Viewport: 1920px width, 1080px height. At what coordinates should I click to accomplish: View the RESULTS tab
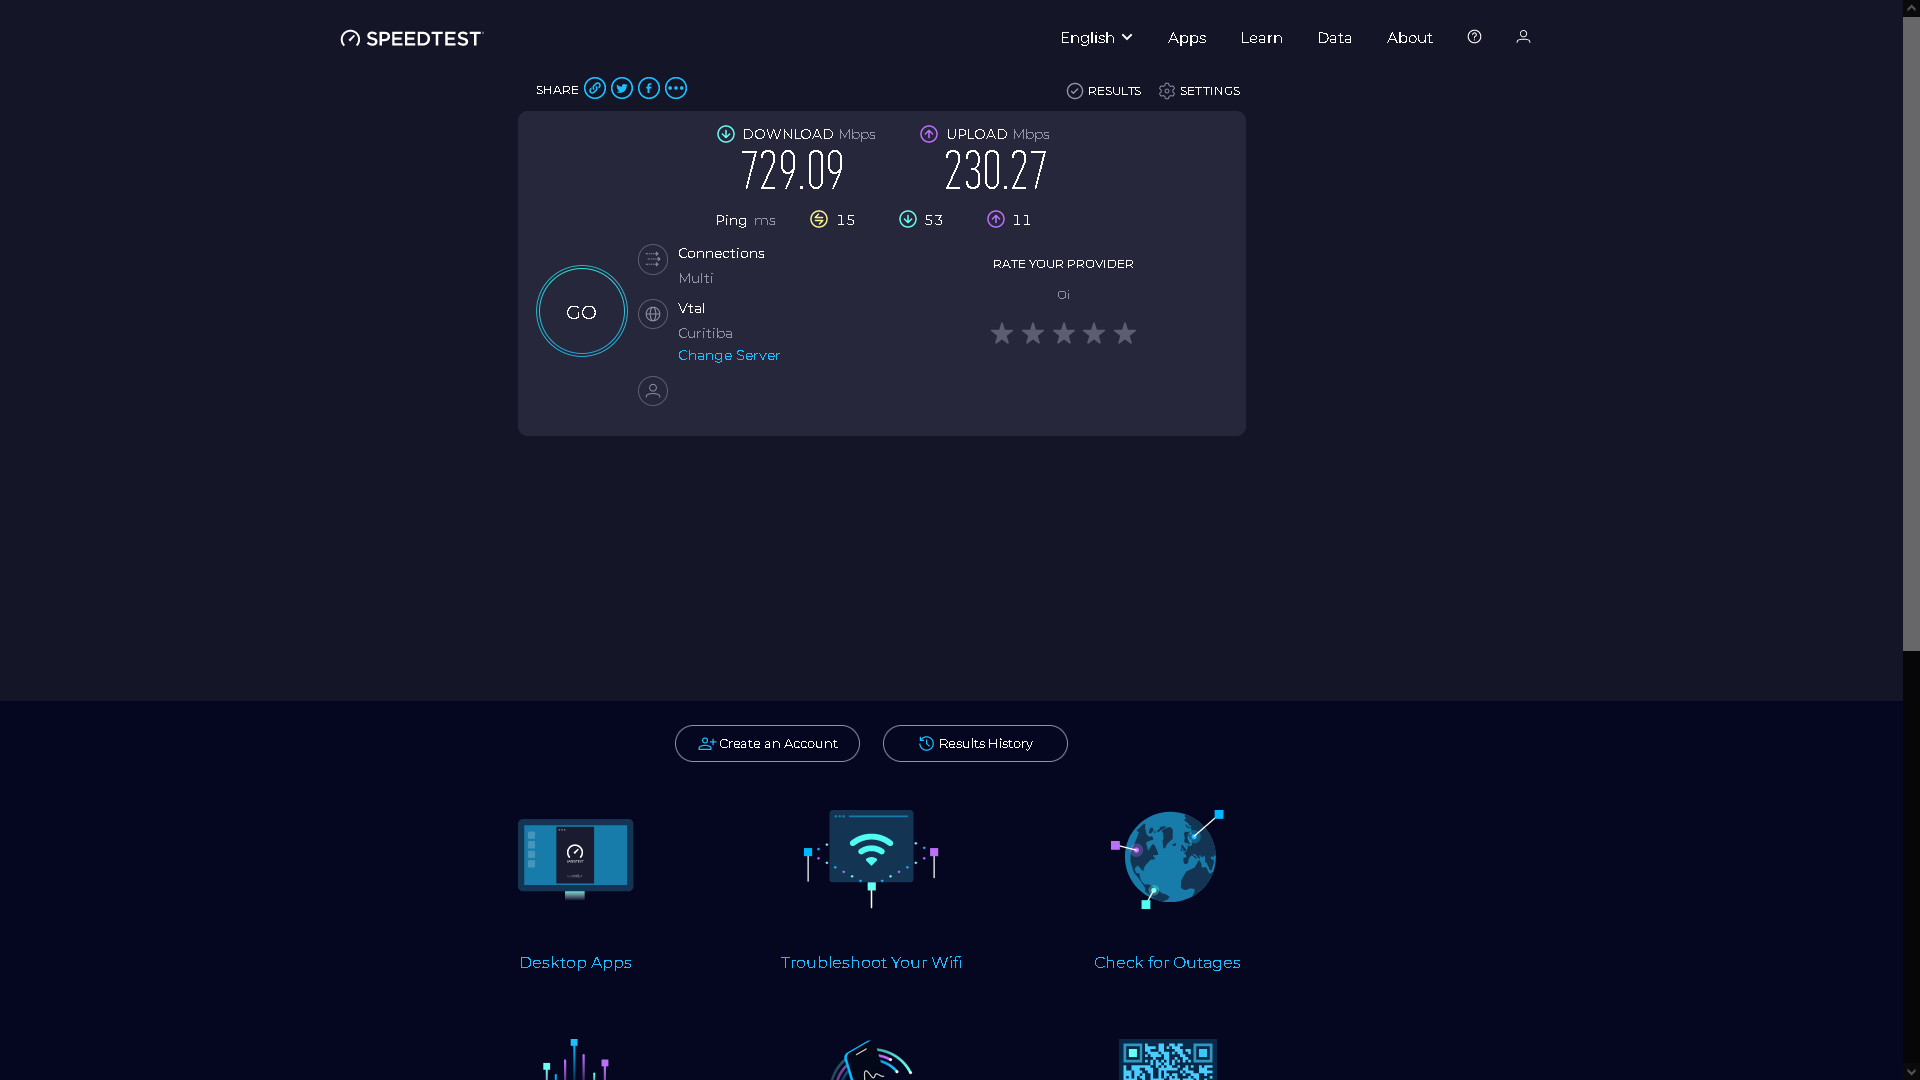click(x=1104, y=91)
